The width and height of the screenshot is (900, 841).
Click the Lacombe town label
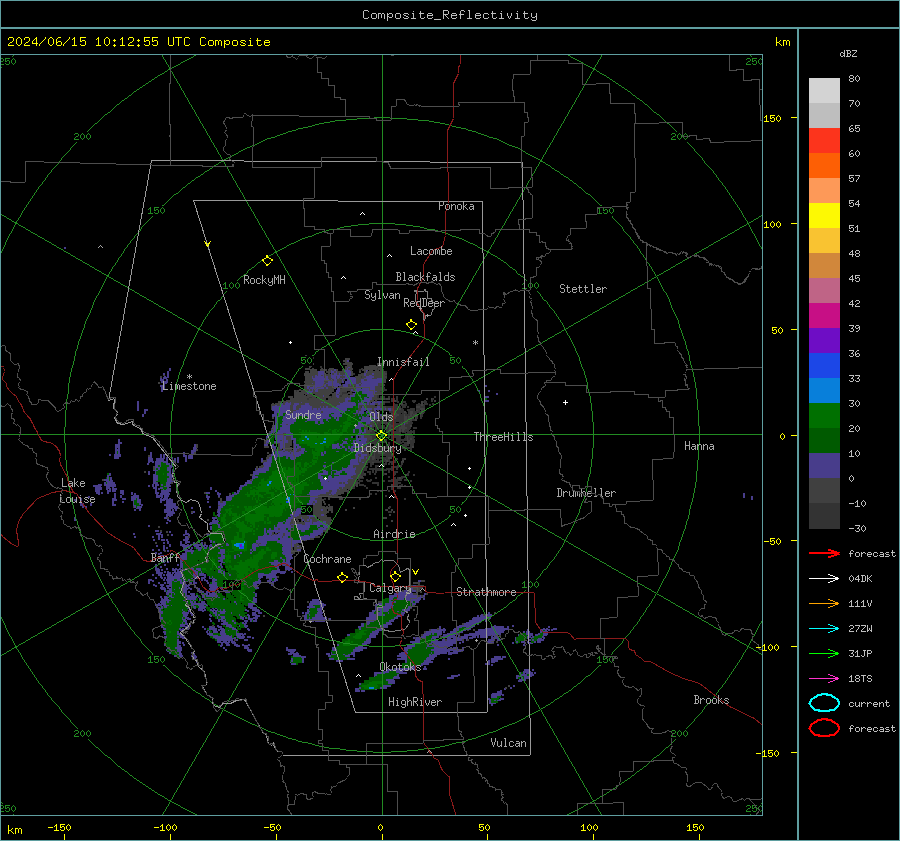431,251
